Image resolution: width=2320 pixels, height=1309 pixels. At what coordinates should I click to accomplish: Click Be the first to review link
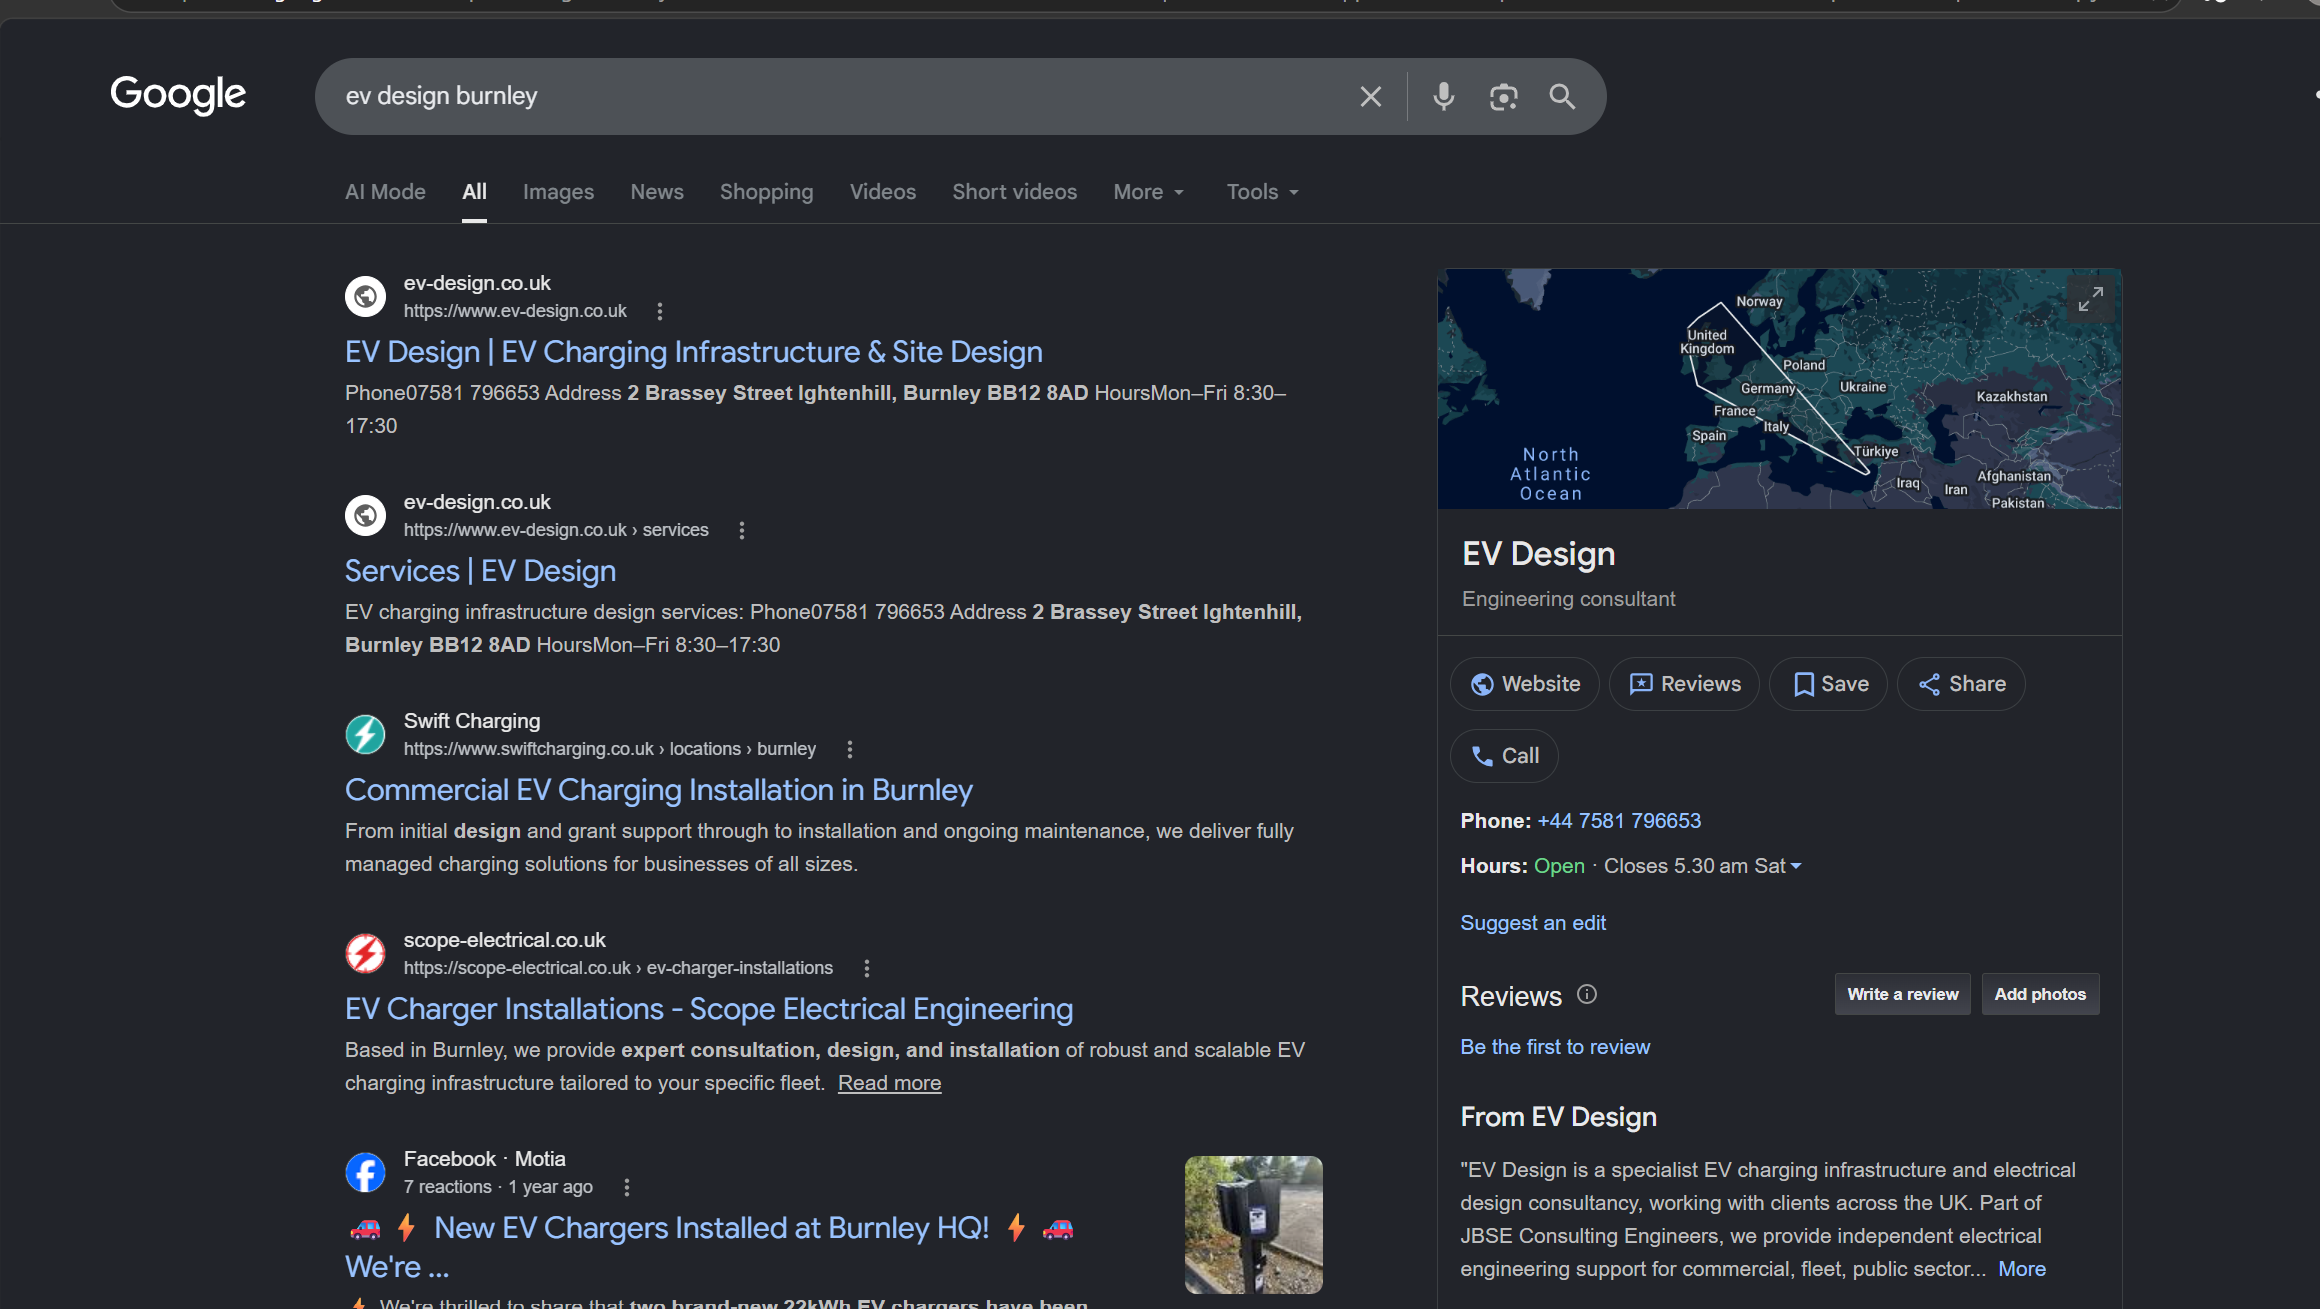click(x=1555, y=1047)
